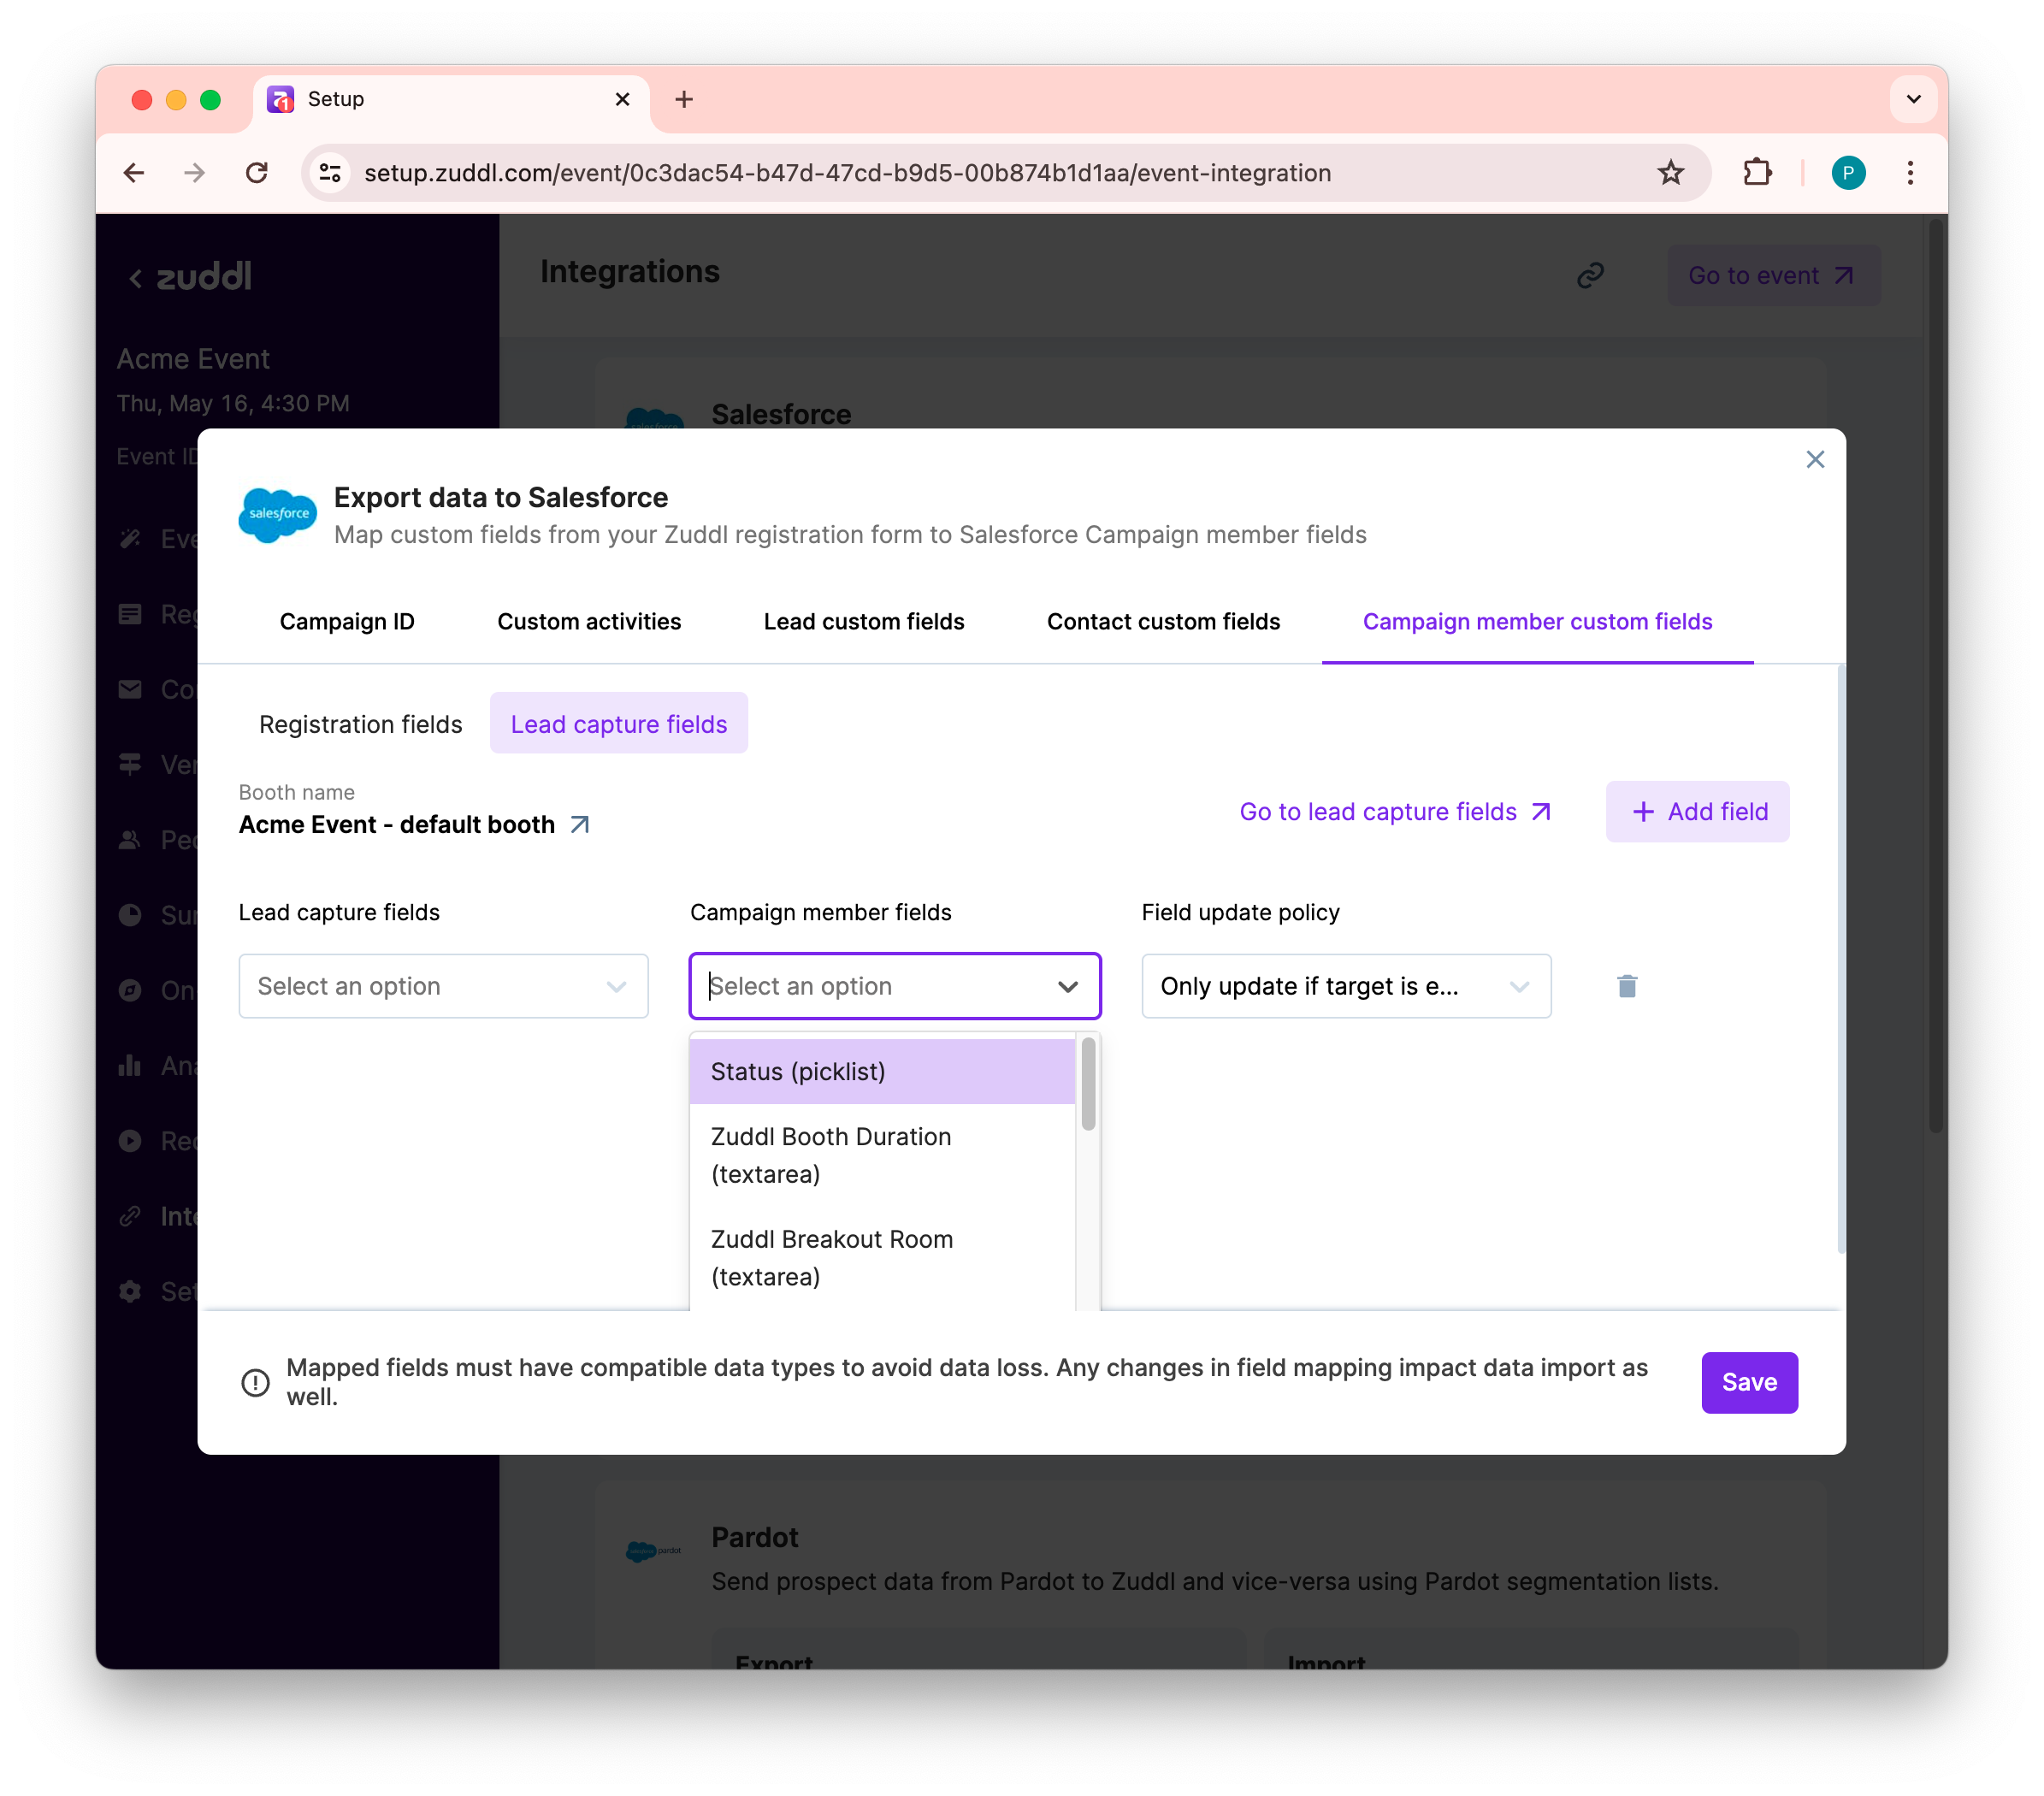Image resolution: width=2044 pixels, height=1796 pixels.
Task: Bookmark this page with the star icon
Action: coord(1670,173)
